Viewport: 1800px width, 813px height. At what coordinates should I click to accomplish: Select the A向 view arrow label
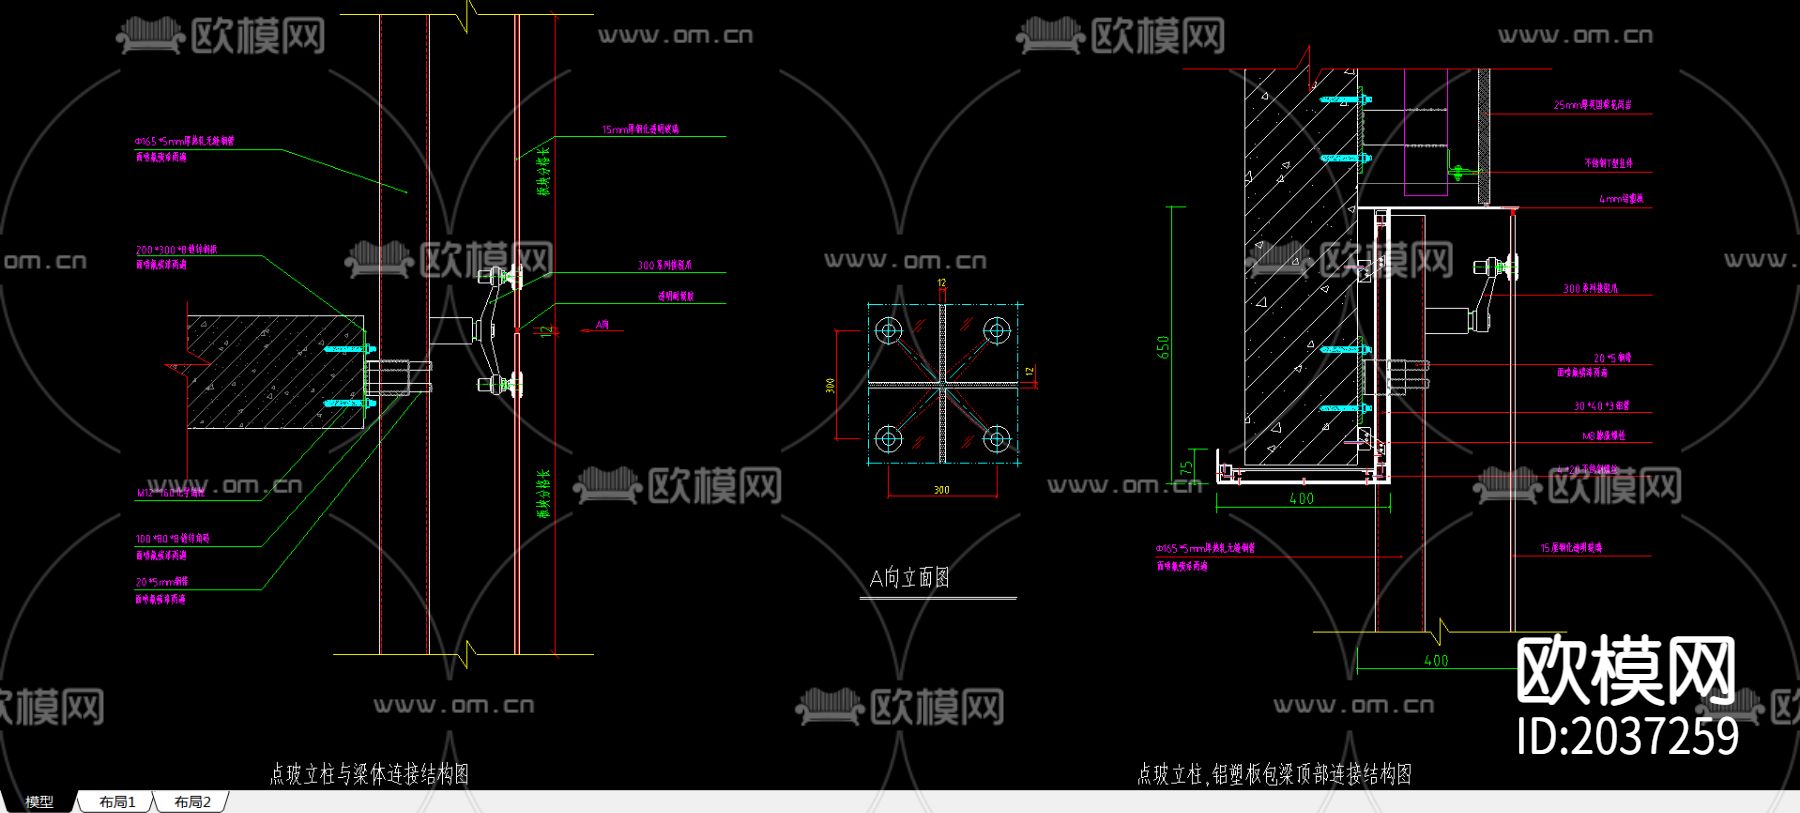[602, 325]
